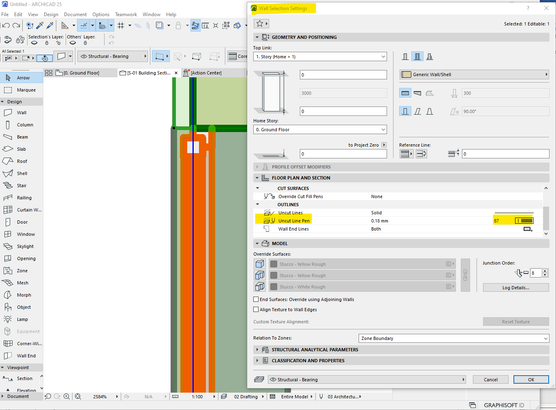Click the wall top offset input field
The width and height of the screenshot is (556, 410).
coord(343,75)
